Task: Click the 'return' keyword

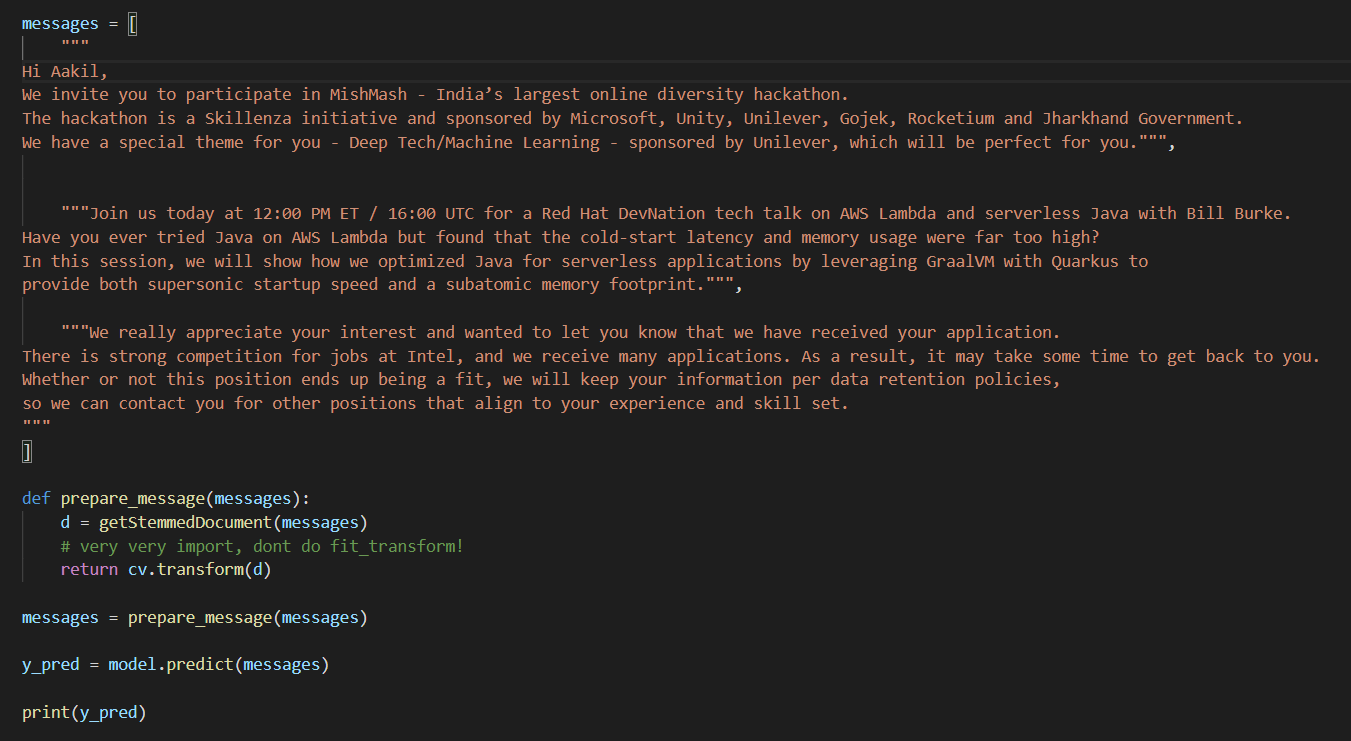Action: 89,571
